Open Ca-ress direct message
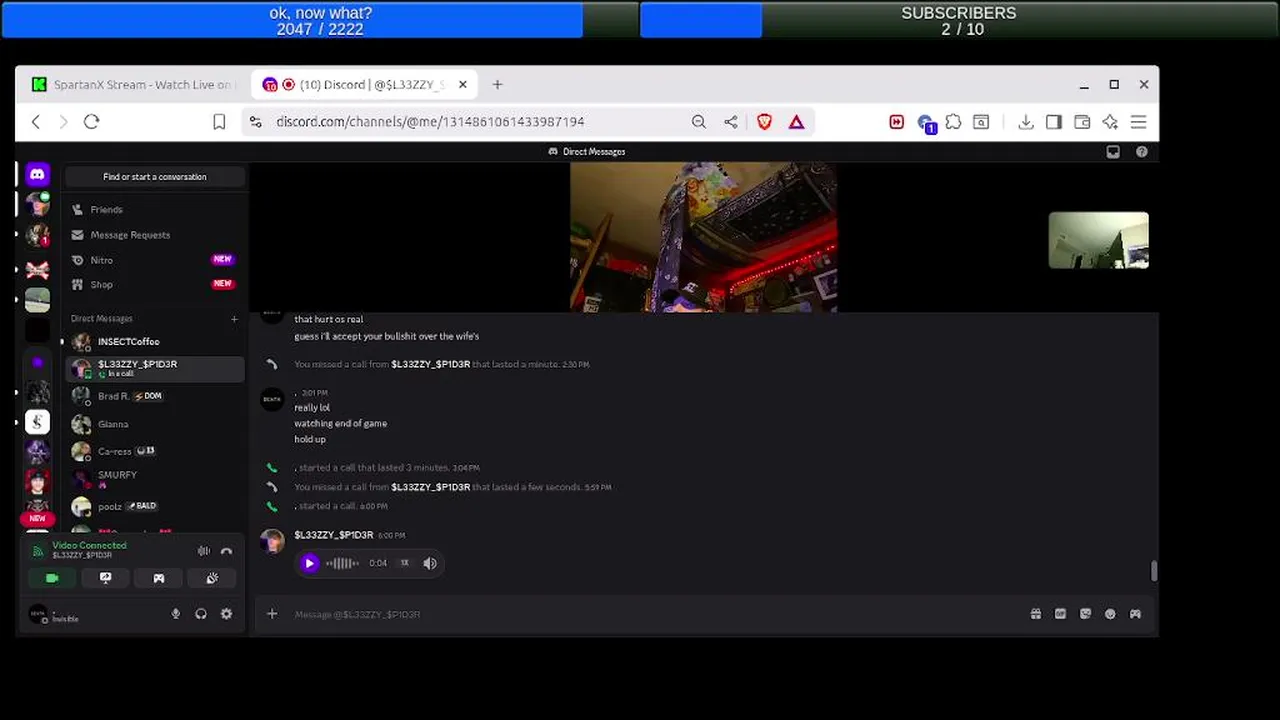This screenshot has height=720, width=1280. (x=155, y=451)
